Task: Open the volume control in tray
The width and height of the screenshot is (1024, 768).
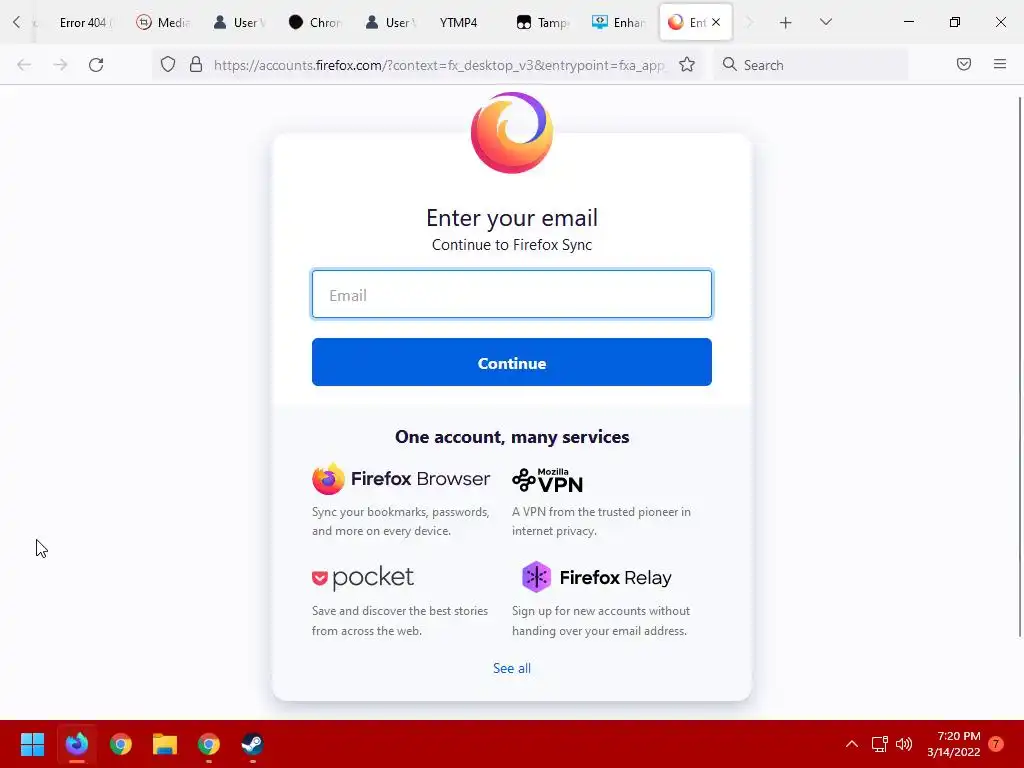Action: tap(904, 744)
